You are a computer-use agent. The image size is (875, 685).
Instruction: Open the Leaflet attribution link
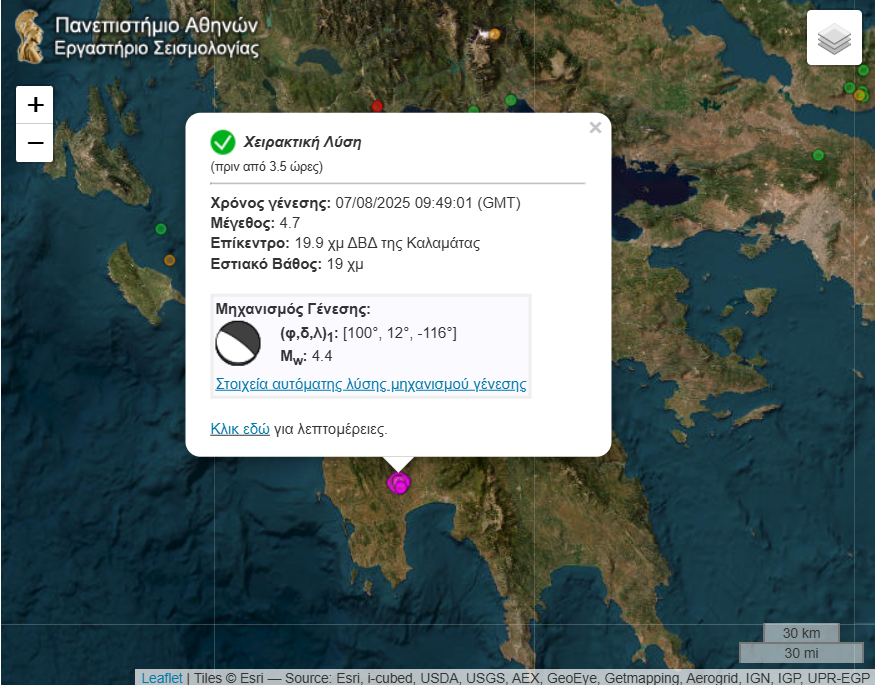(x=162, y=677)
